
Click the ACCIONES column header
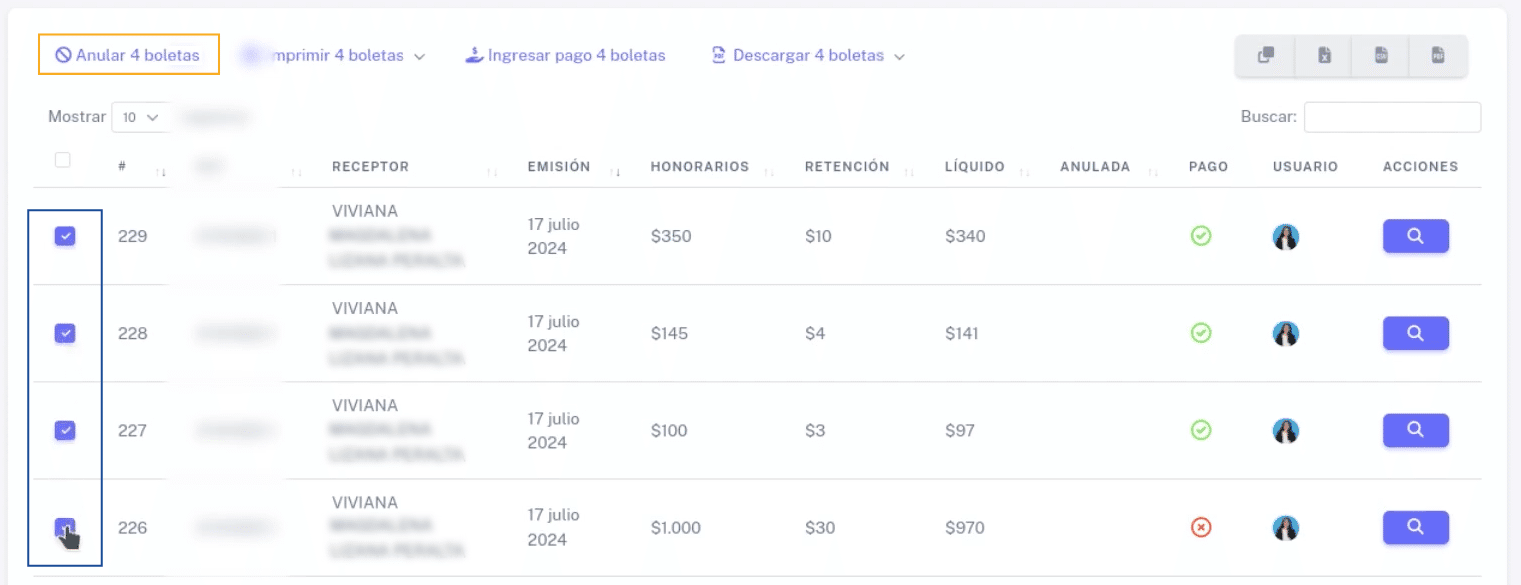tap(1420, 167)
